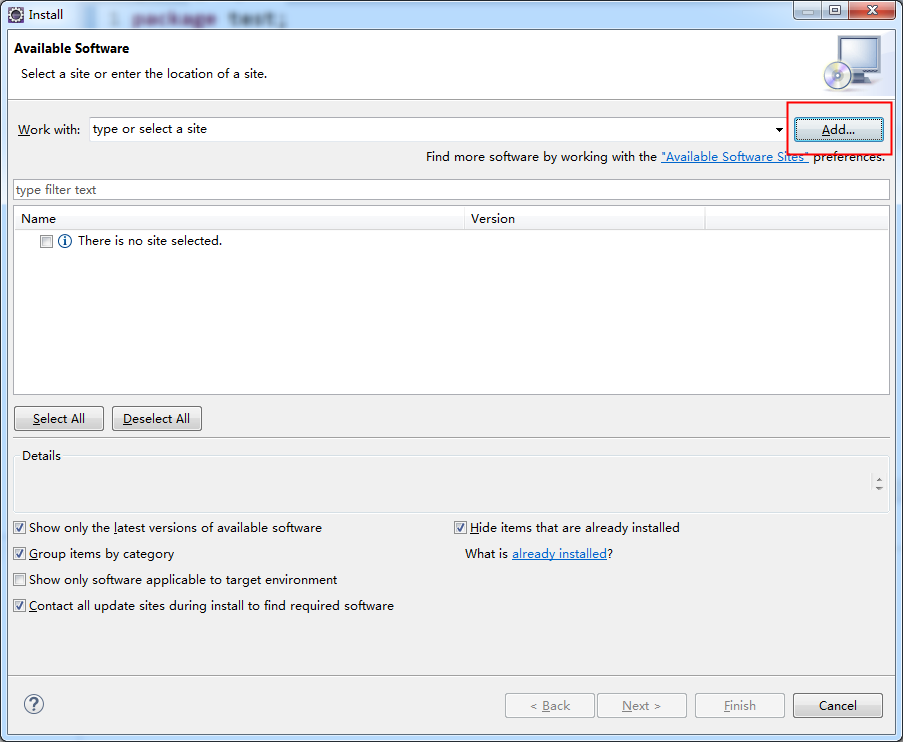Minimize the Install dialog window
903x742 pixels.
pos(808,10)
